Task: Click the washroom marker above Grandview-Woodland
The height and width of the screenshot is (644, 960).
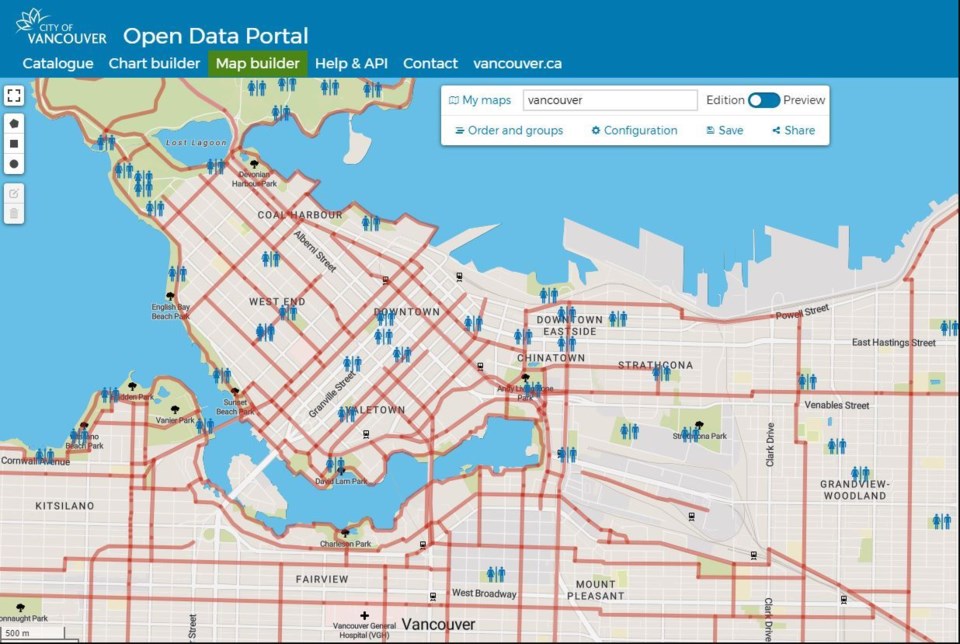Action: 860,473
